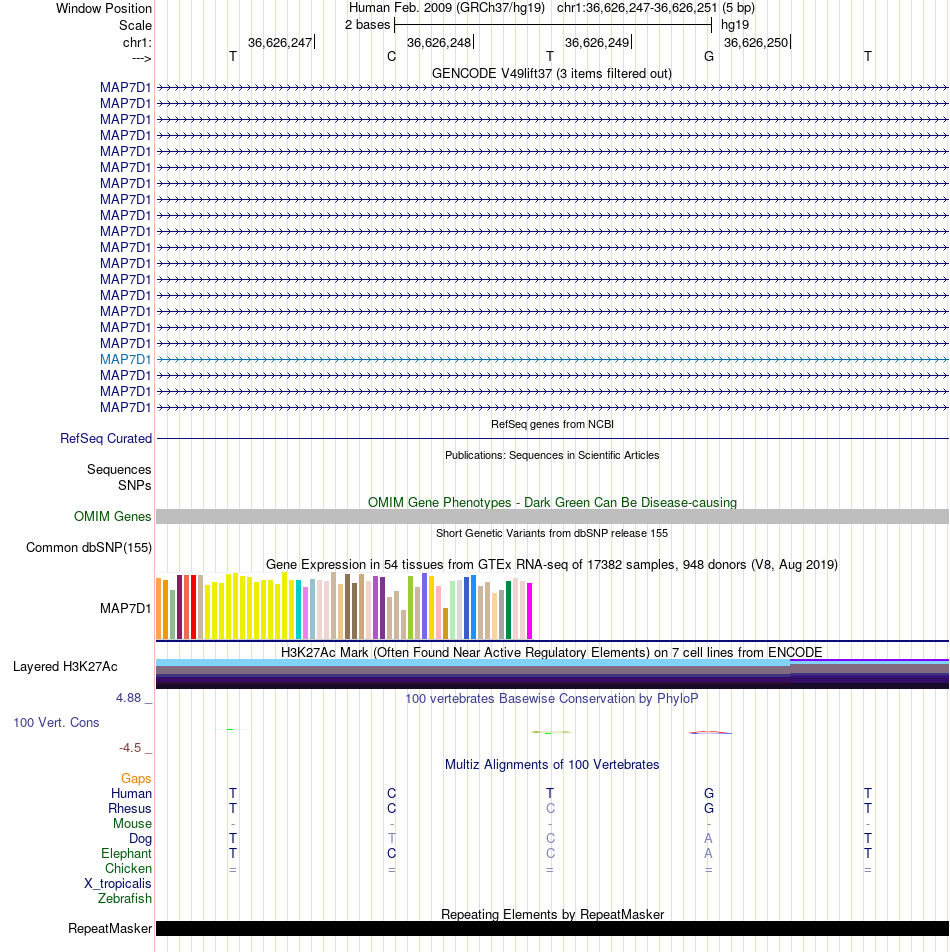The width and height of the screenshot is (950, 952).
Task: Click the 'Human' species label
Action: click(131, 794)
